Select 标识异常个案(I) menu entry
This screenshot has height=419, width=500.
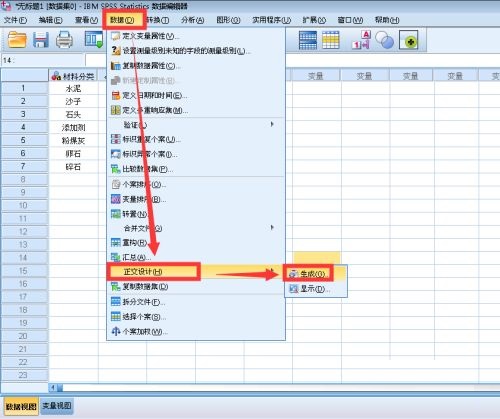[x=196, y=154]
